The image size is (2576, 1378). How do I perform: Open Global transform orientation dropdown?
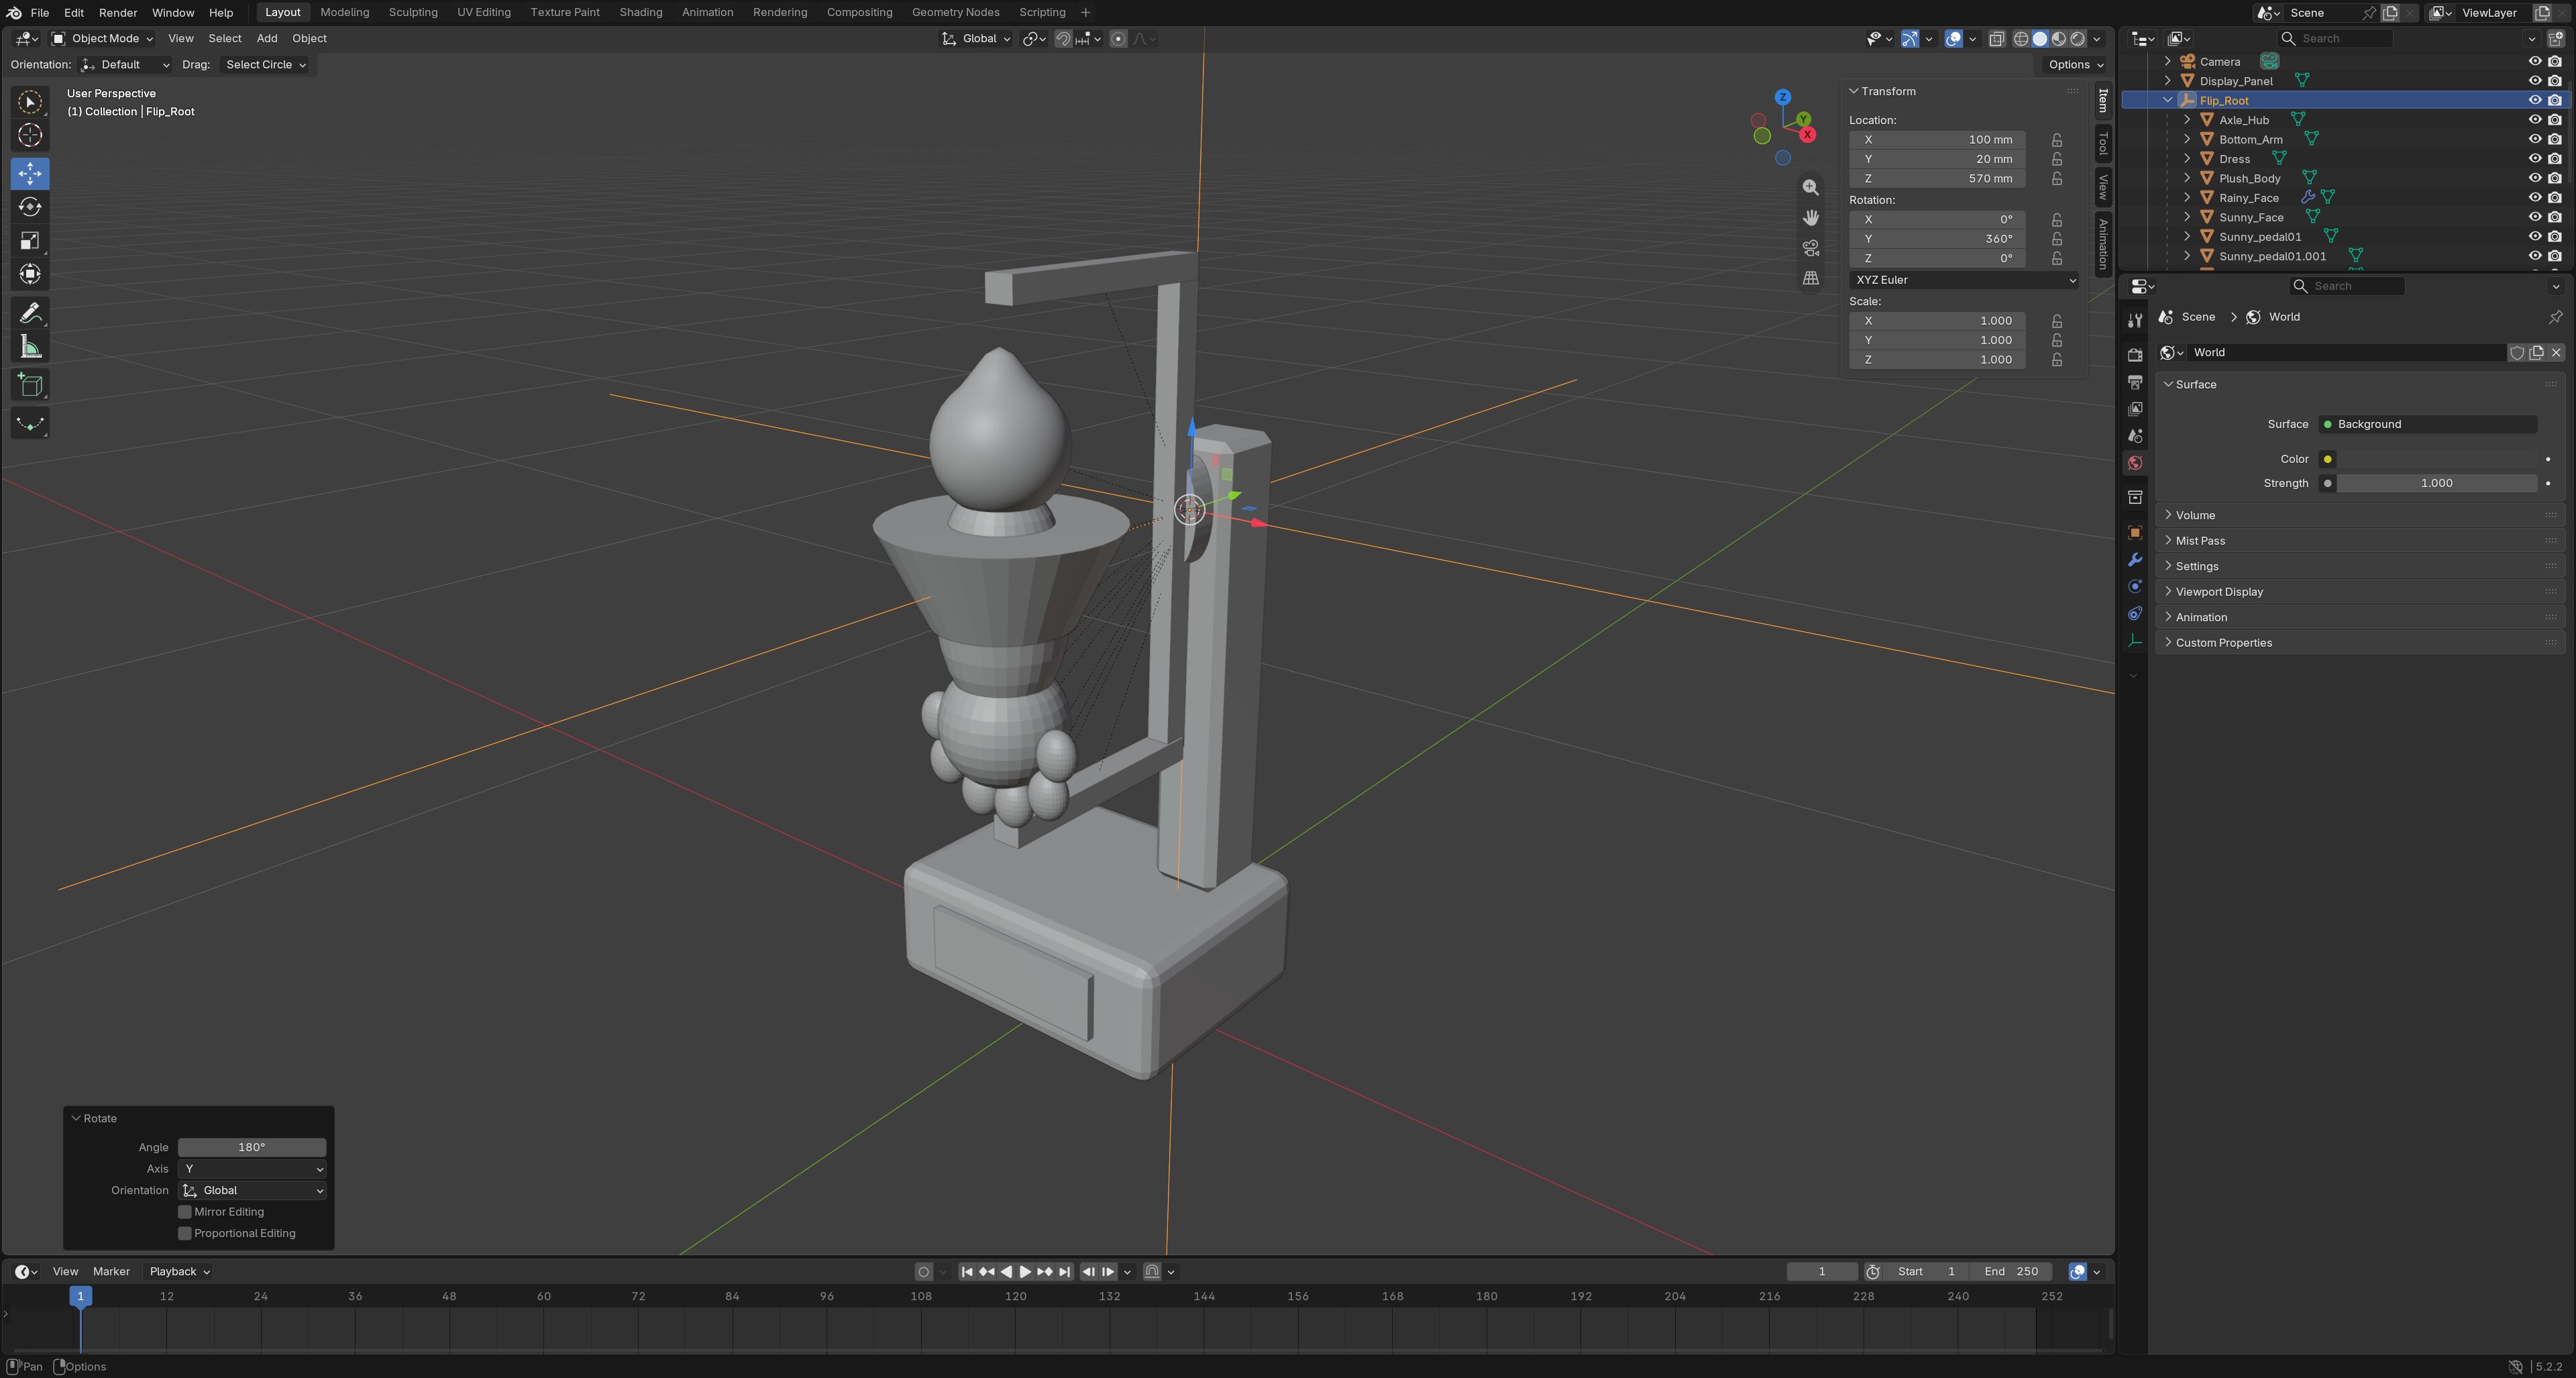point(976,38)
